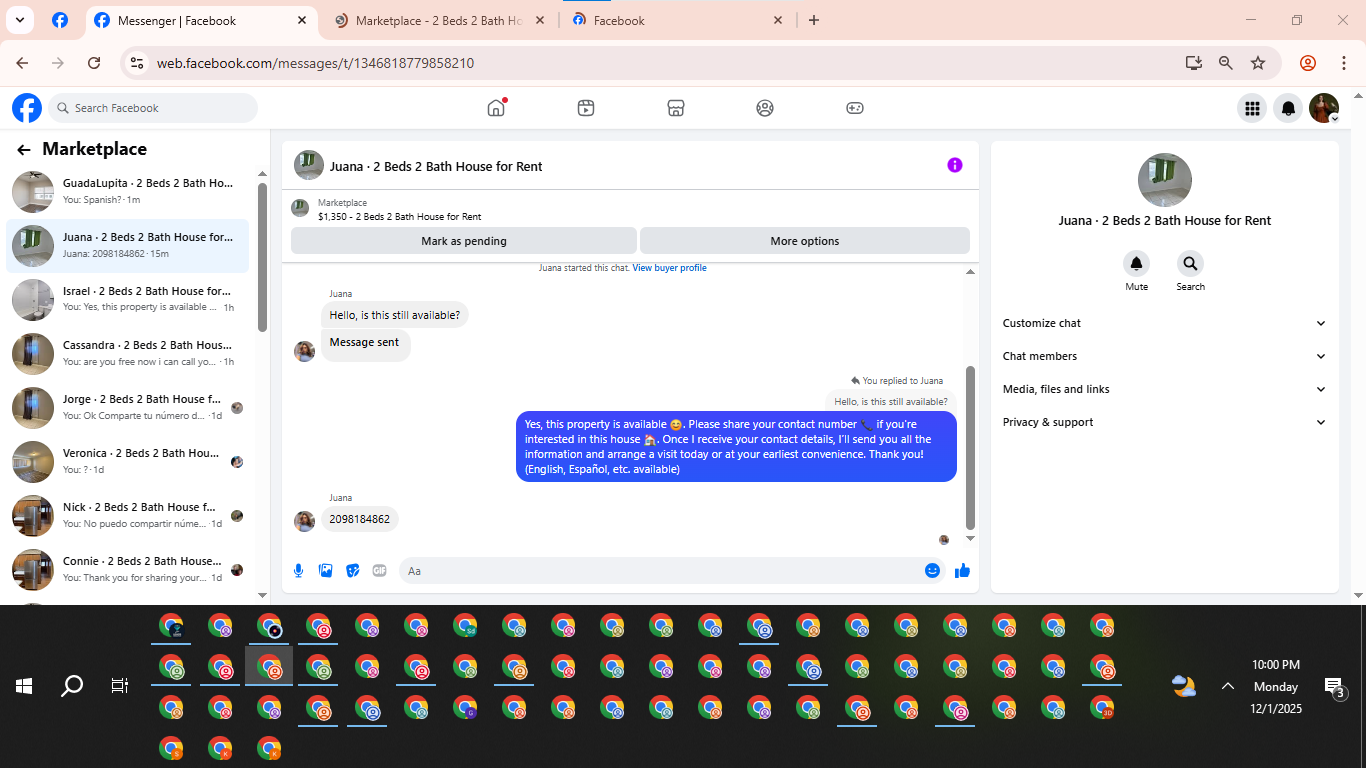The image size is (1366, 768).
Task: Expand the Customize chat section
Action: [x=1164, y=323]
